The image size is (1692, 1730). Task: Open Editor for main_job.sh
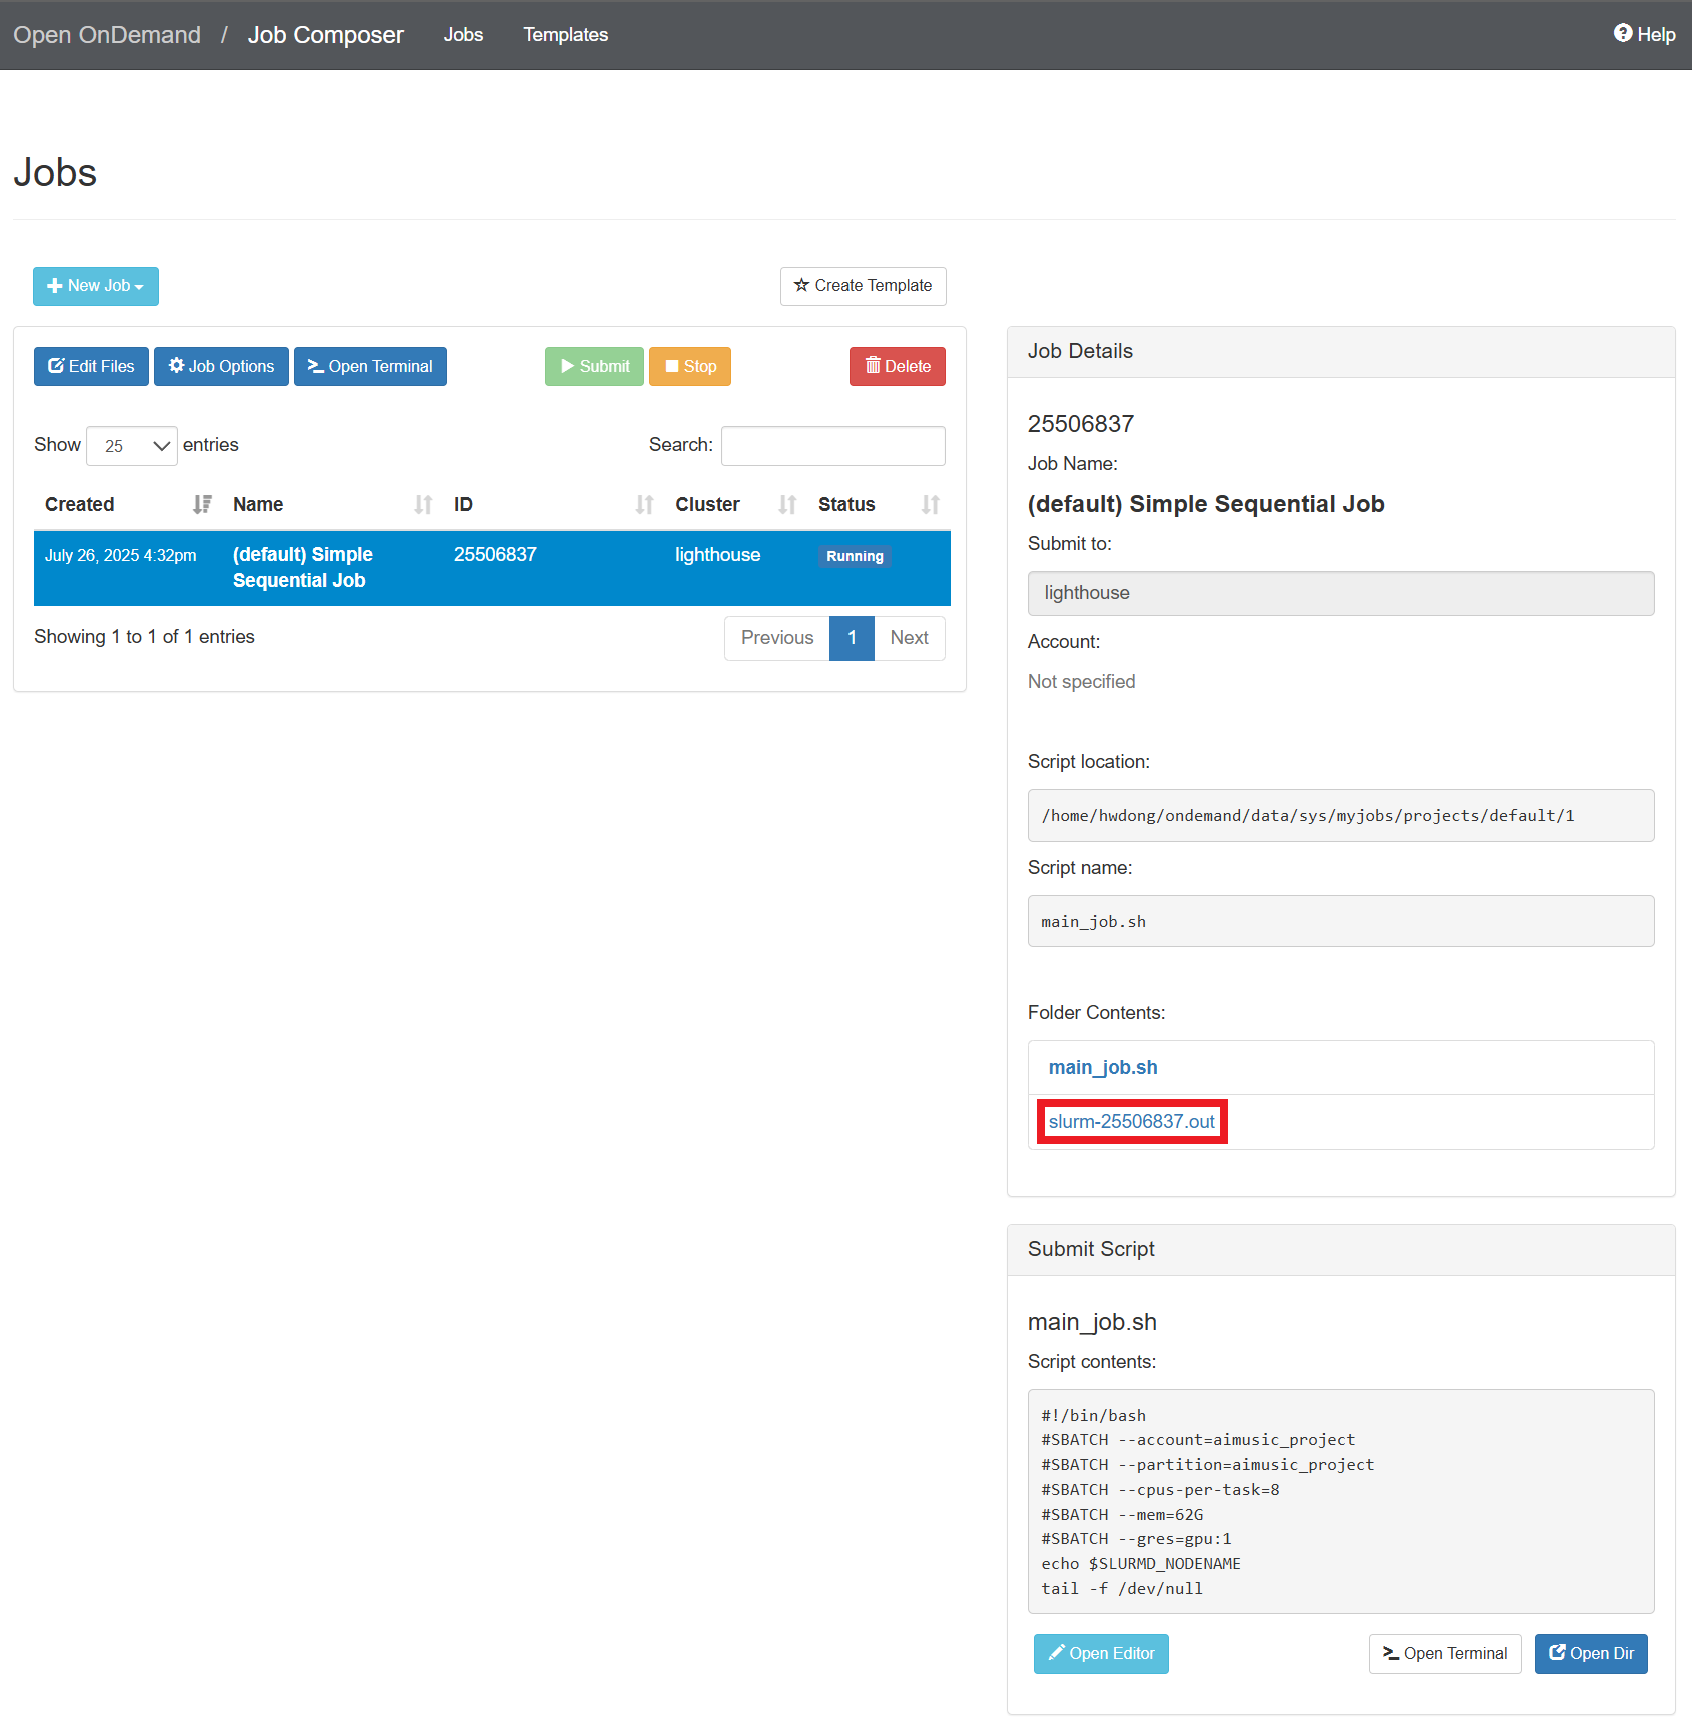click(x=1100, y=1654)
